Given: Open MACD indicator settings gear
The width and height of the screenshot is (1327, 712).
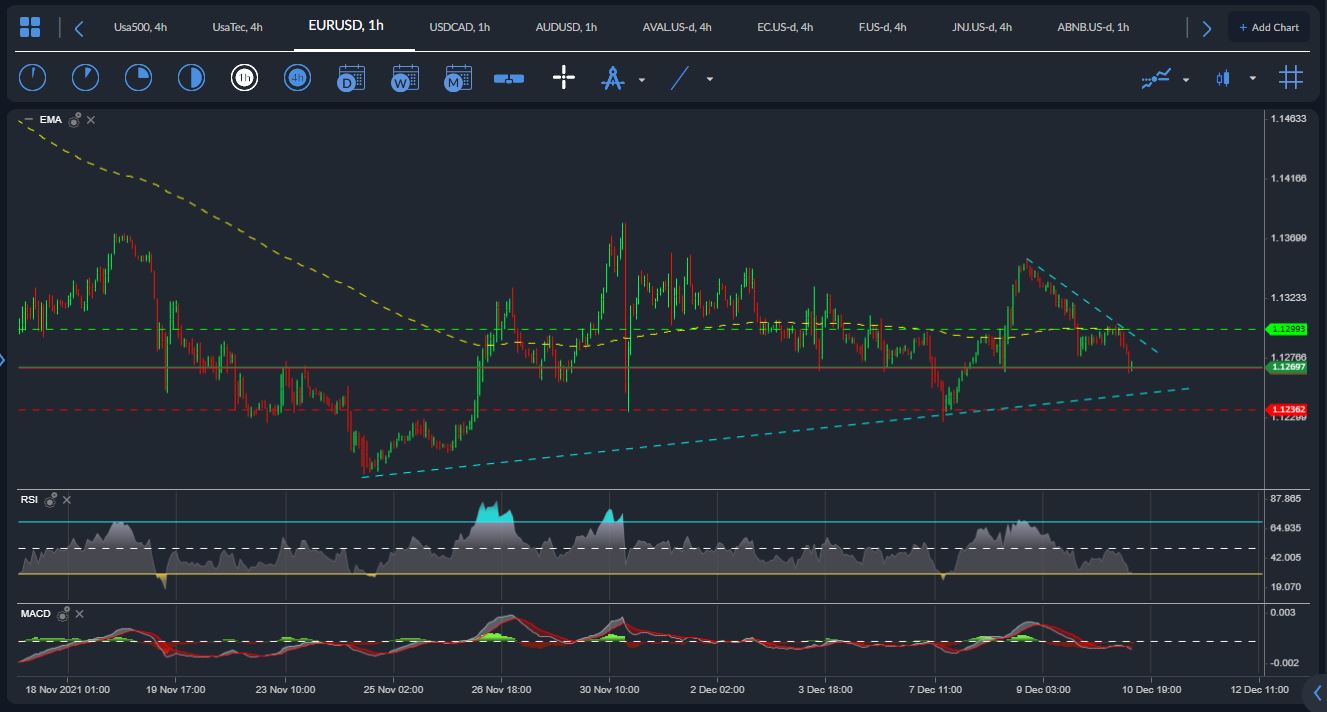Looking at the screenshot, I should [x=64, y=614].
